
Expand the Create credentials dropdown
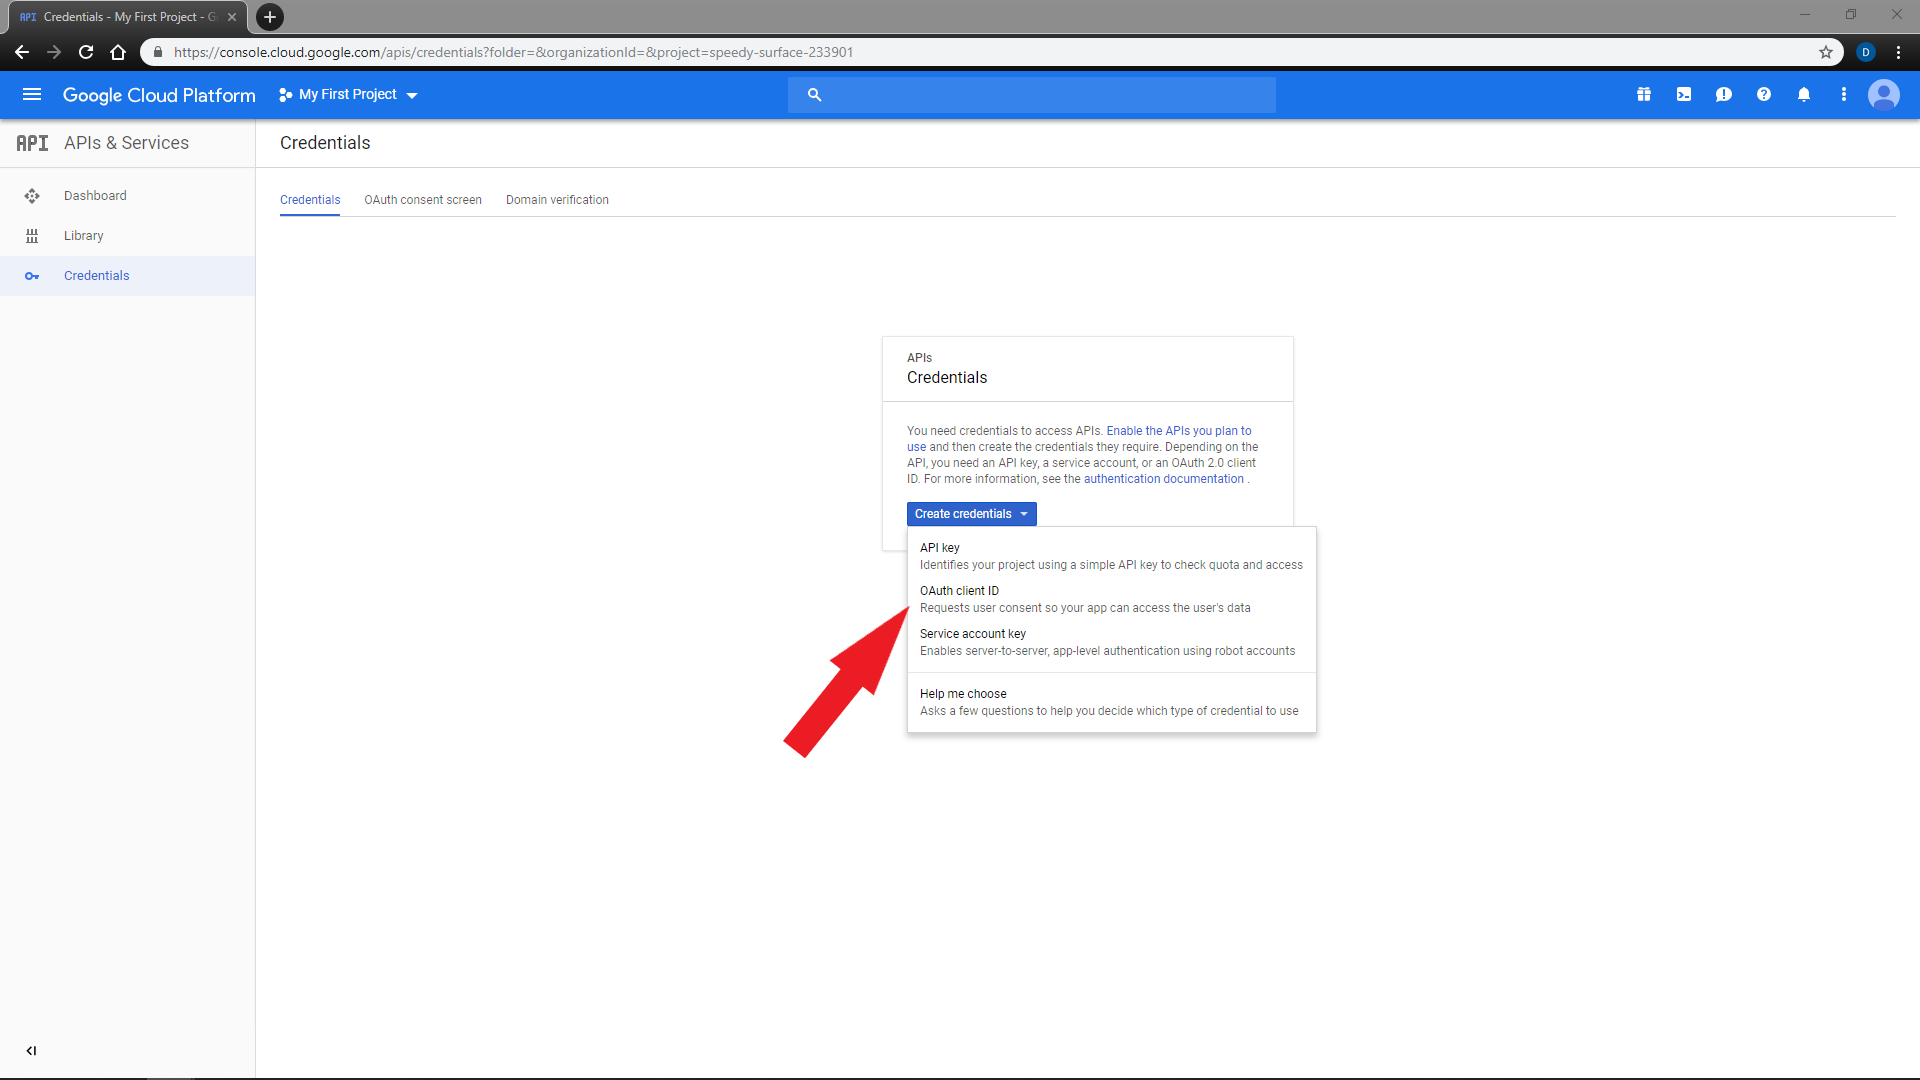[x=971, y=513]
